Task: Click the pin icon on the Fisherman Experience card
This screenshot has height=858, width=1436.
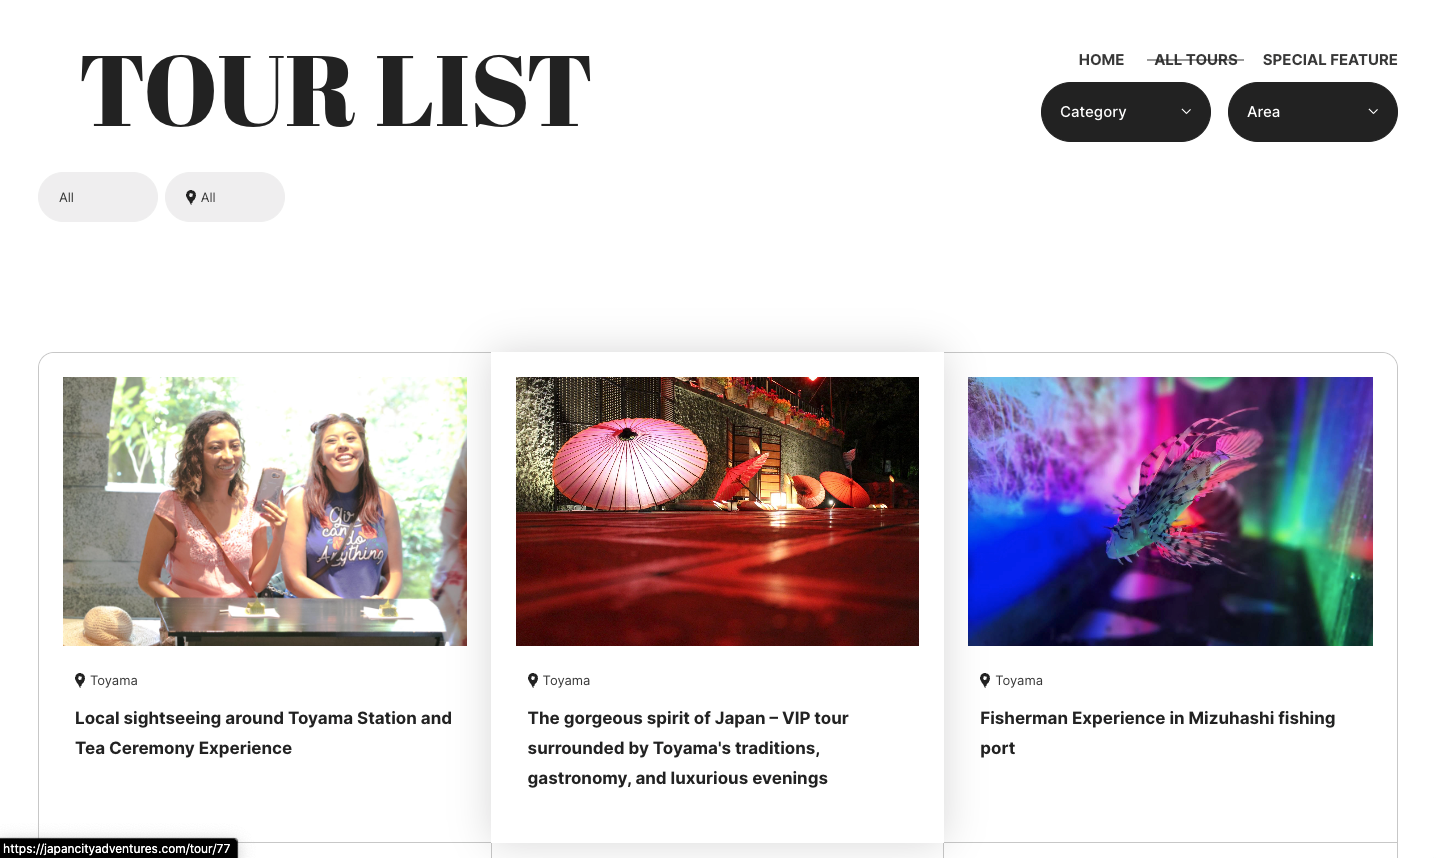Action: 985,680
